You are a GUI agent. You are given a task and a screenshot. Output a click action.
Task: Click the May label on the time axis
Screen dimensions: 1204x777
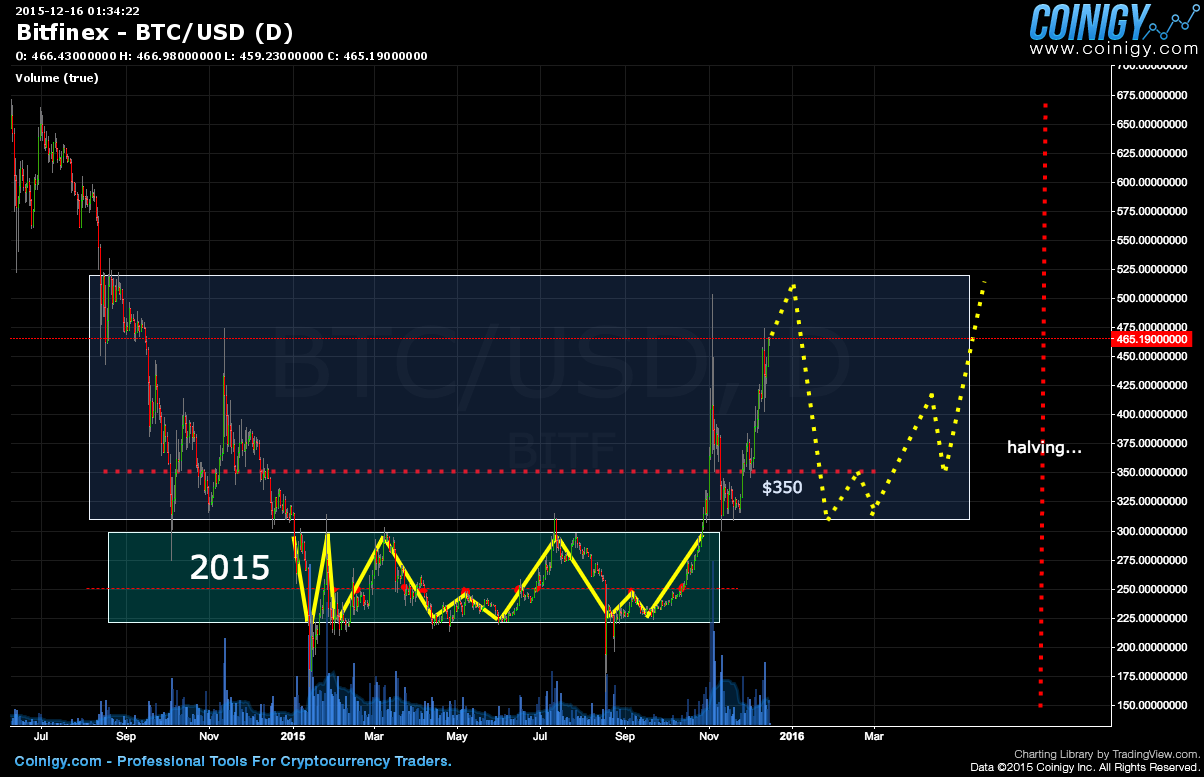tap(457, 736)
